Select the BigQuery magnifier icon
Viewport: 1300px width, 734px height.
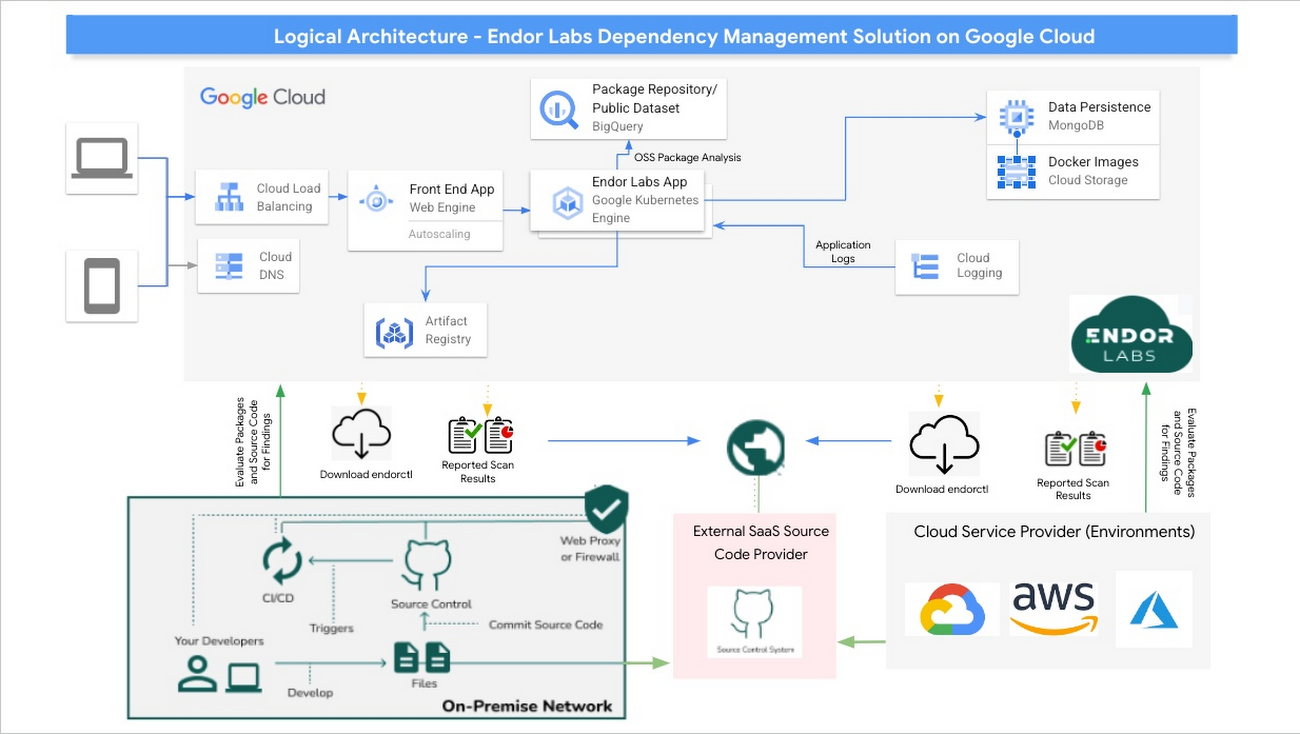559,109
